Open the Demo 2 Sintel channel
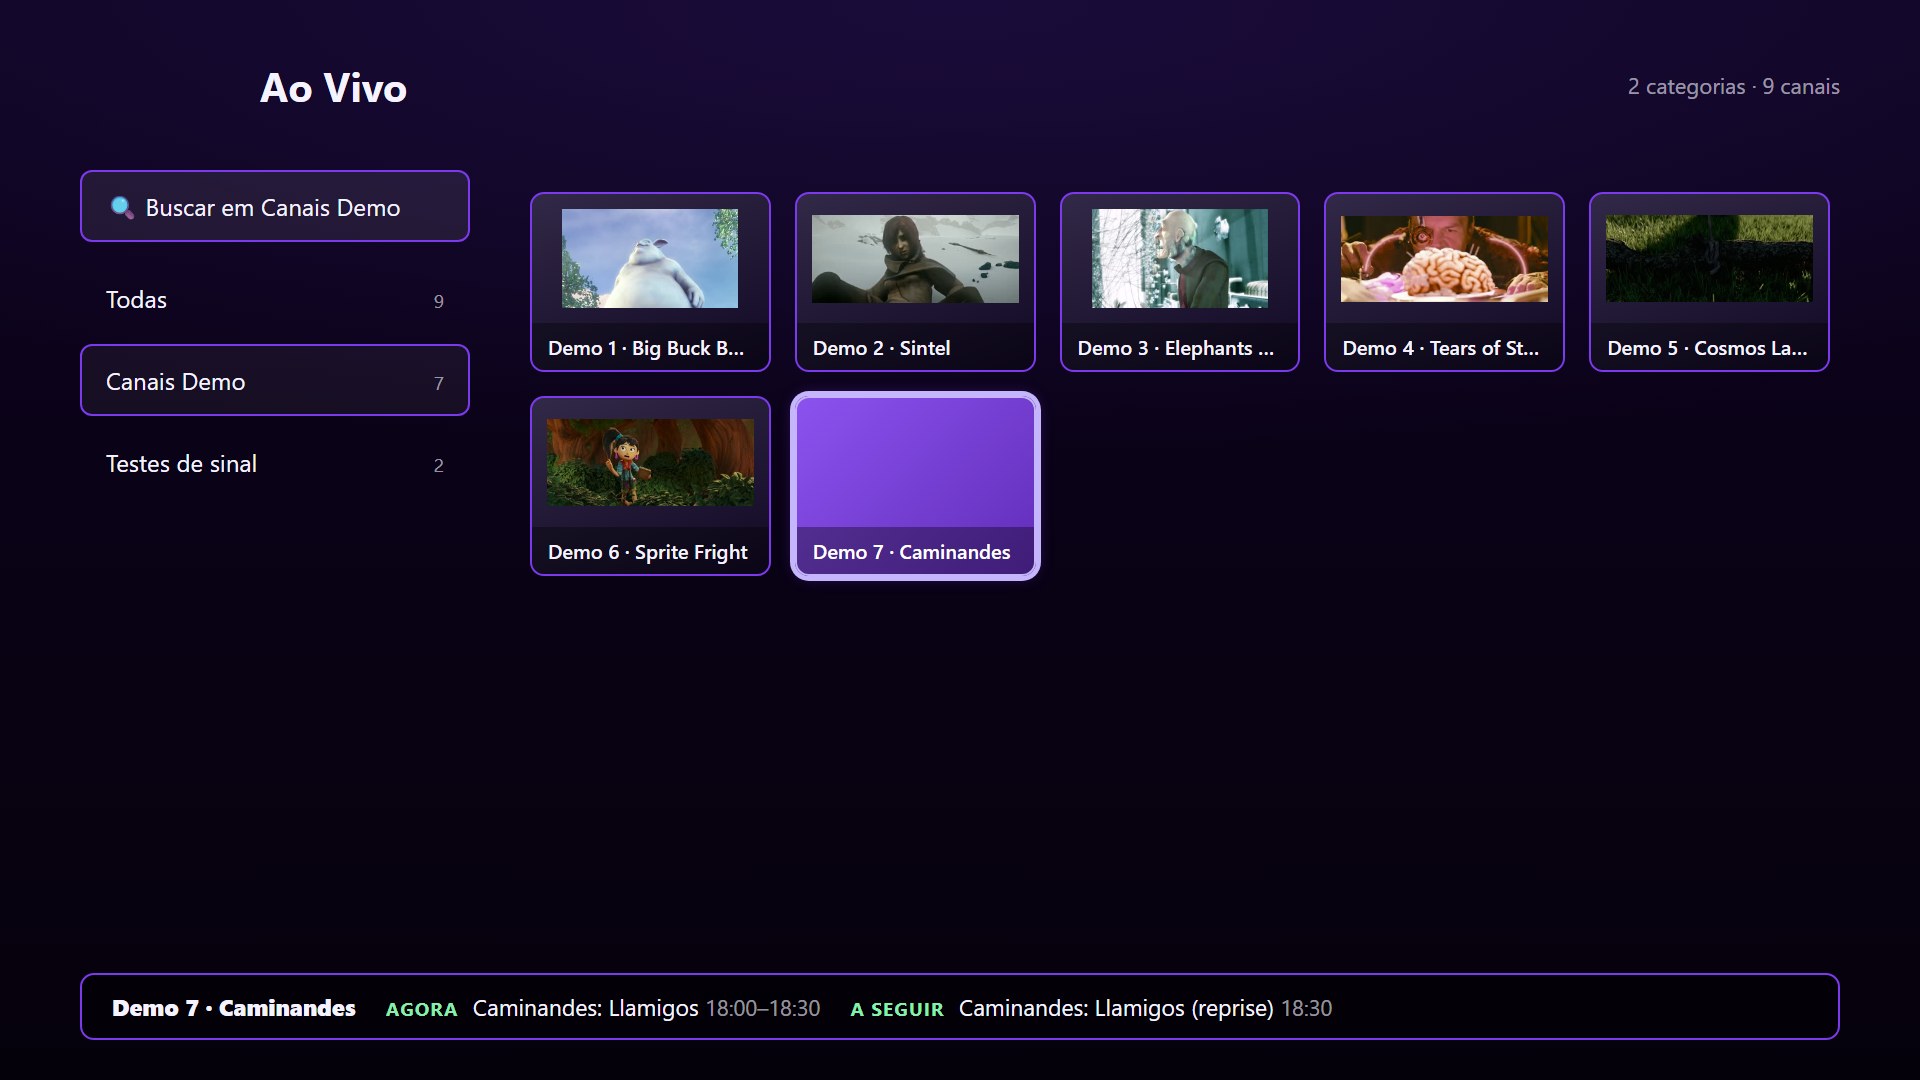Screen dimensions: 1920x1080 (x=915, y=282)
